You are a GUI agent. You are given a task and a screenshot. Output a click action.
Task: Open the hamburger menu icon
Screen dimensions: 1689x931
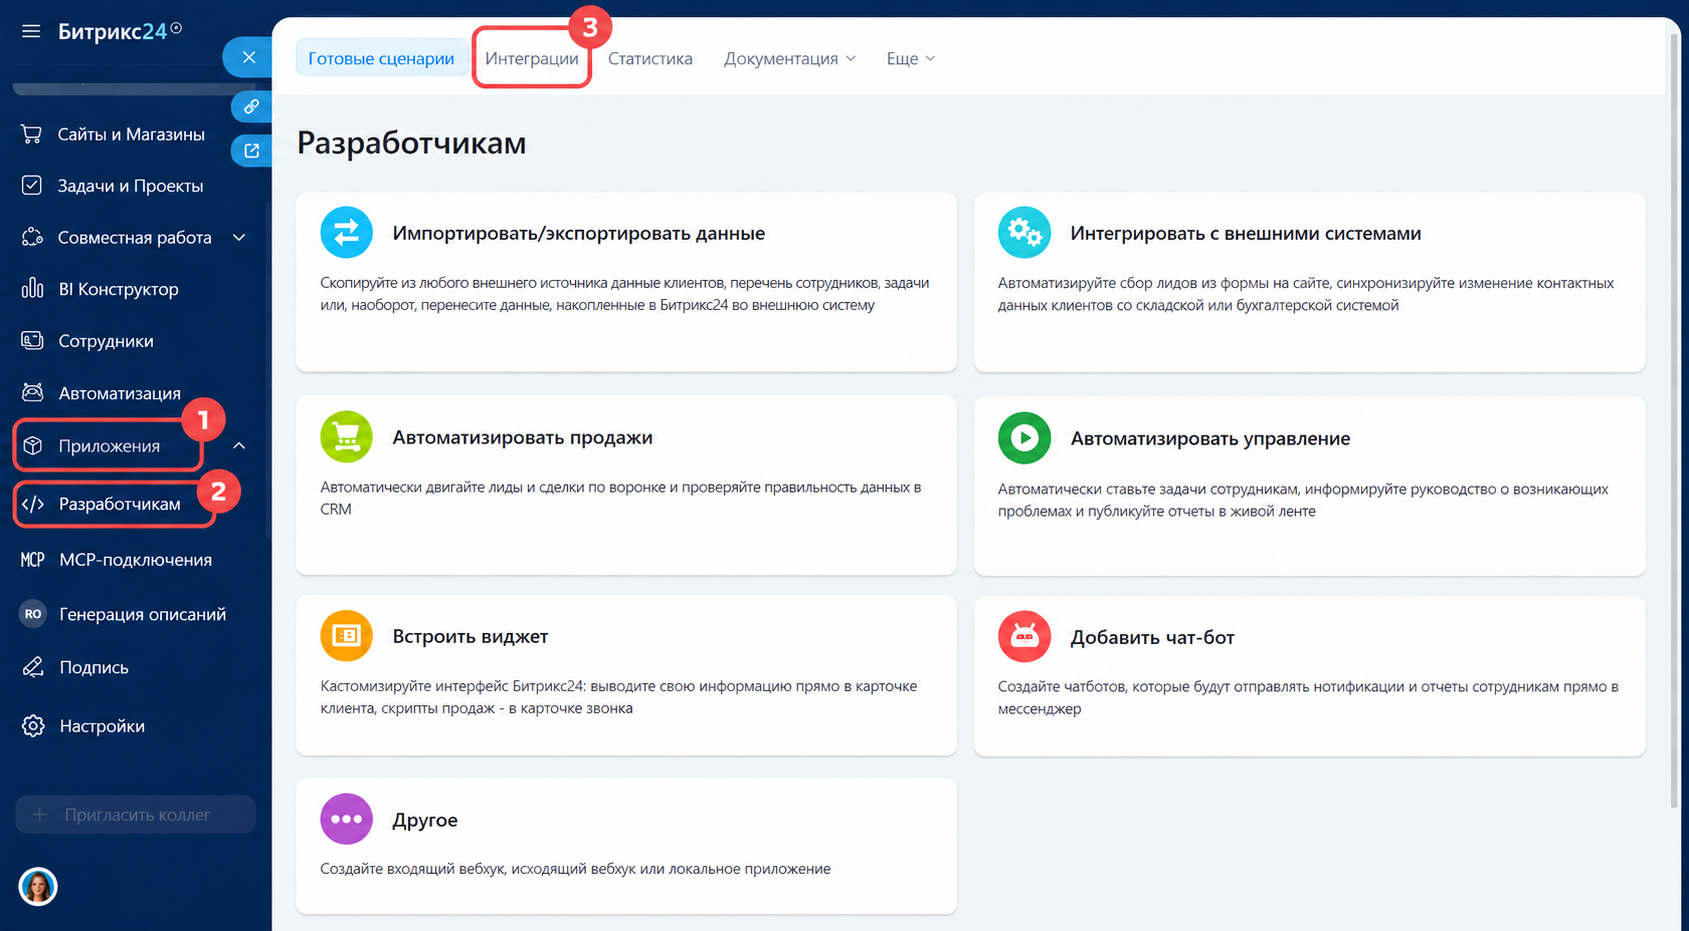click(31, 31)
